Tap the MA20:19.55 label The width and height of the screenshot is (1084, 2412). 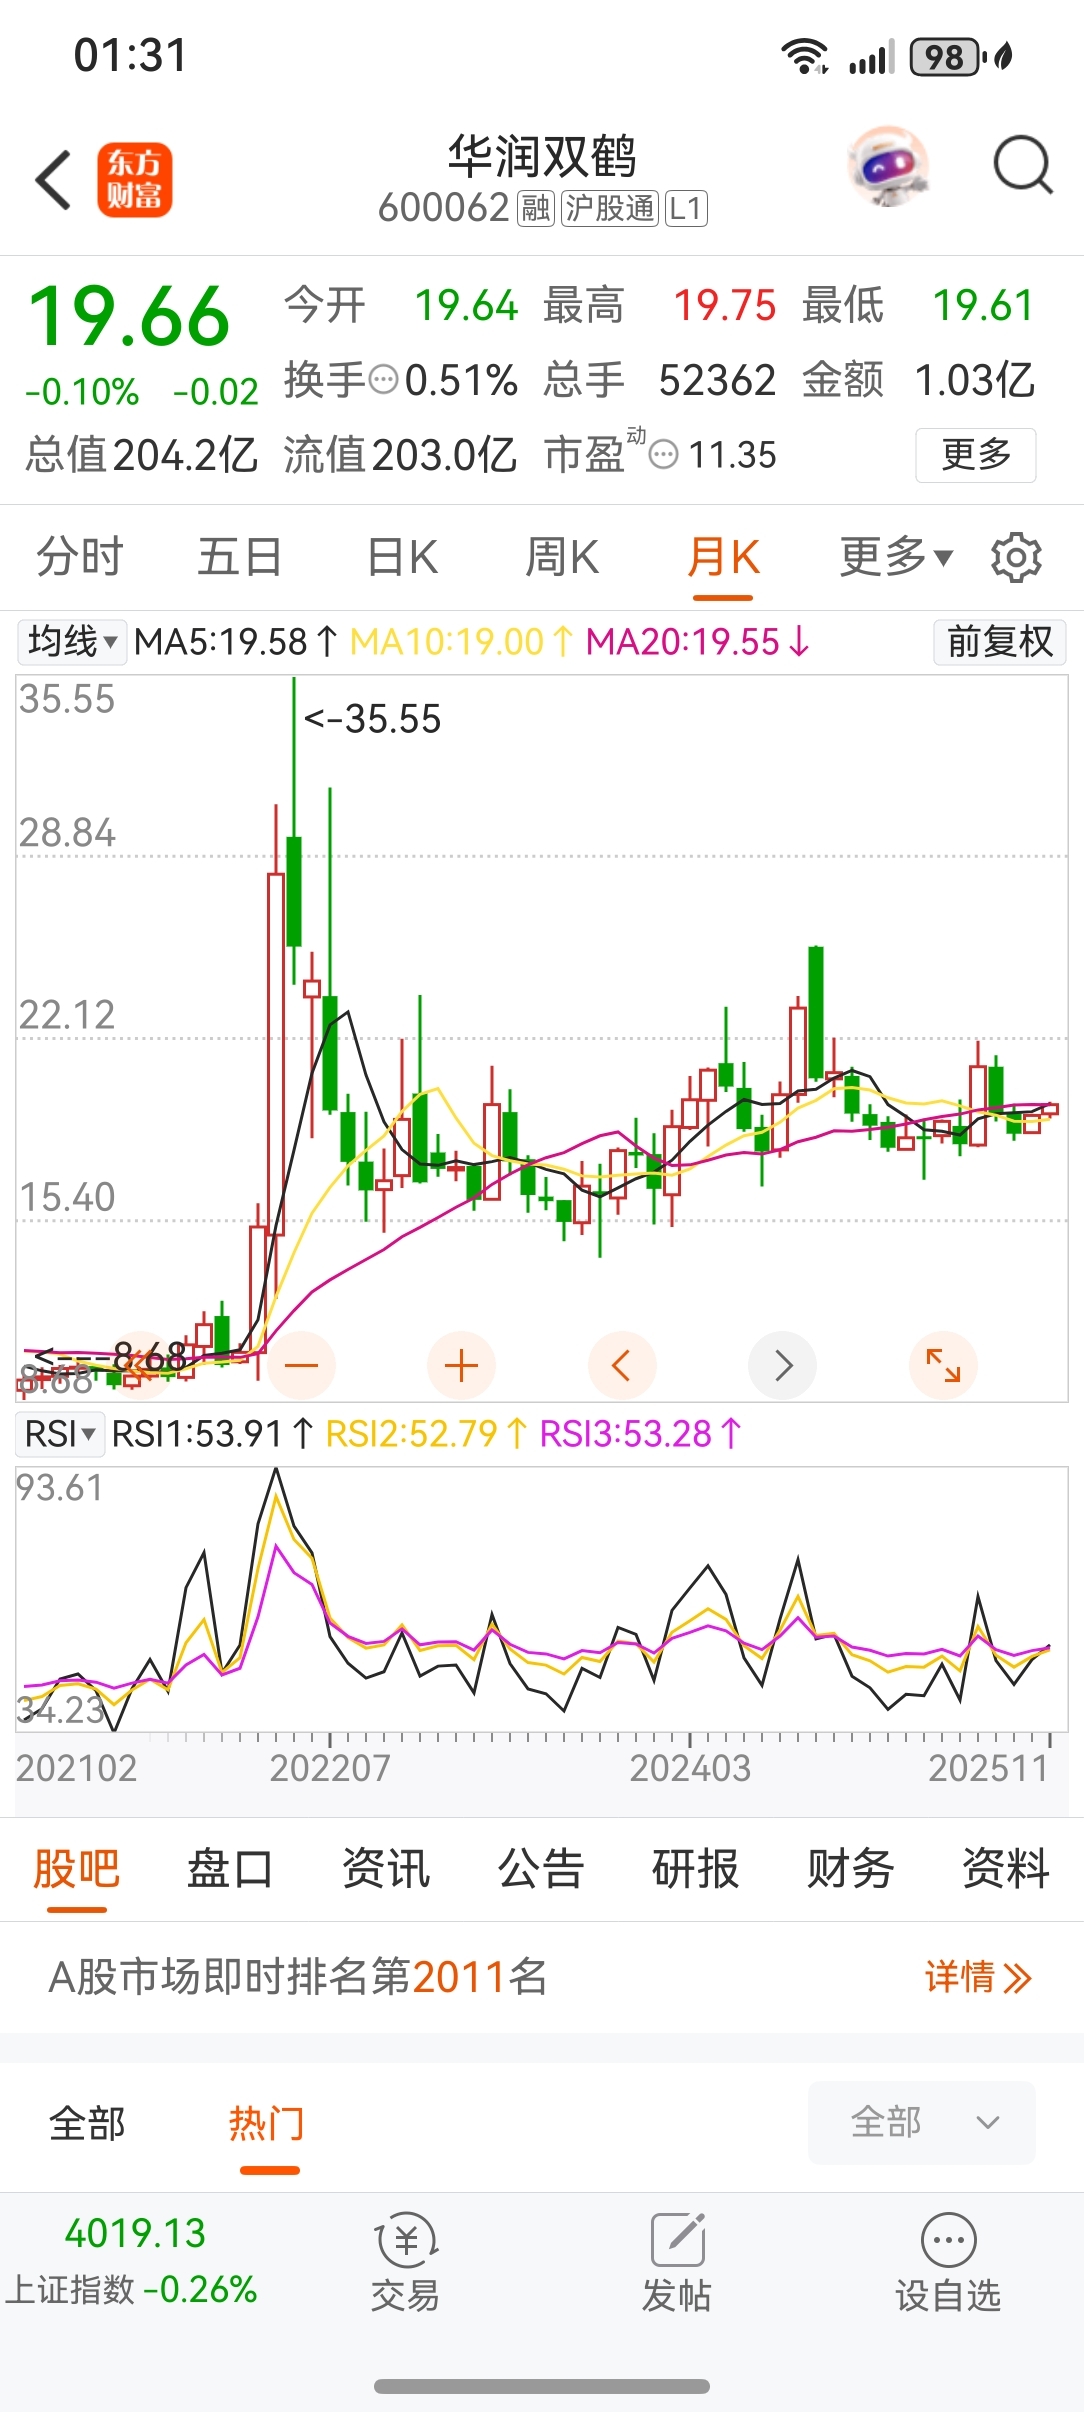[698, 642]
